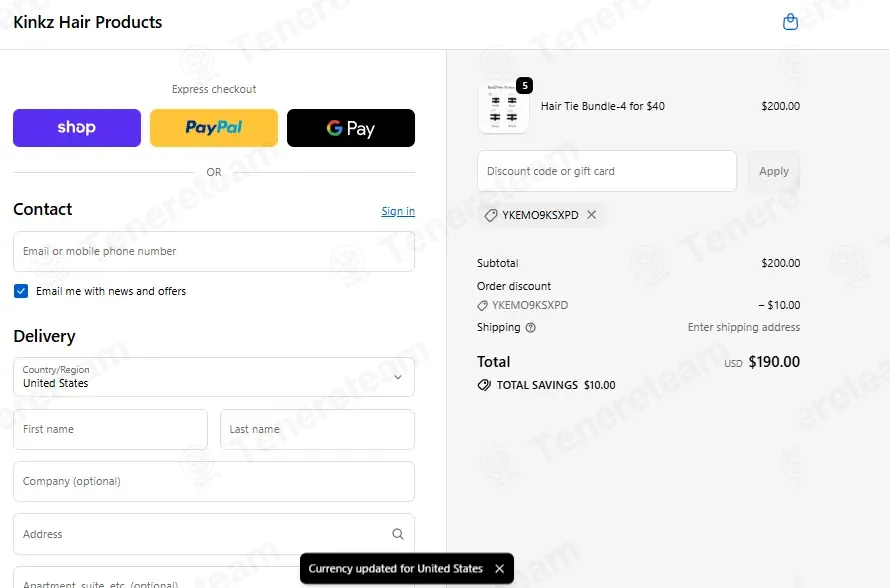The width and height of the screenshot is (890, 588).
Task: Open the Hair Tie Bundle product thumbnail
Action: (503, 107)
